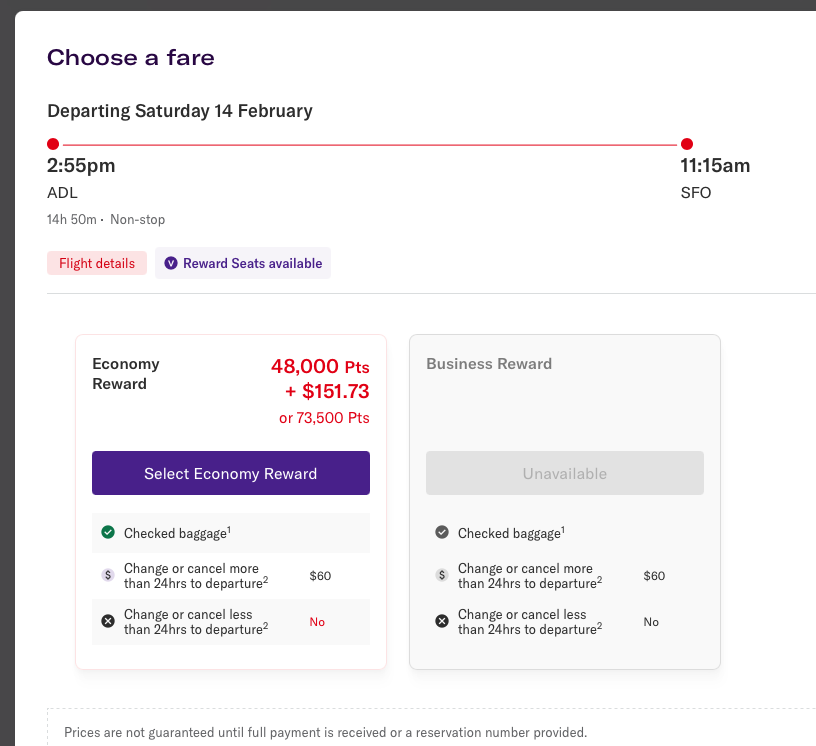816x746 pixels.
Task: Click the 48,000 Pts + $151.73 price
Action: [319, 378]
